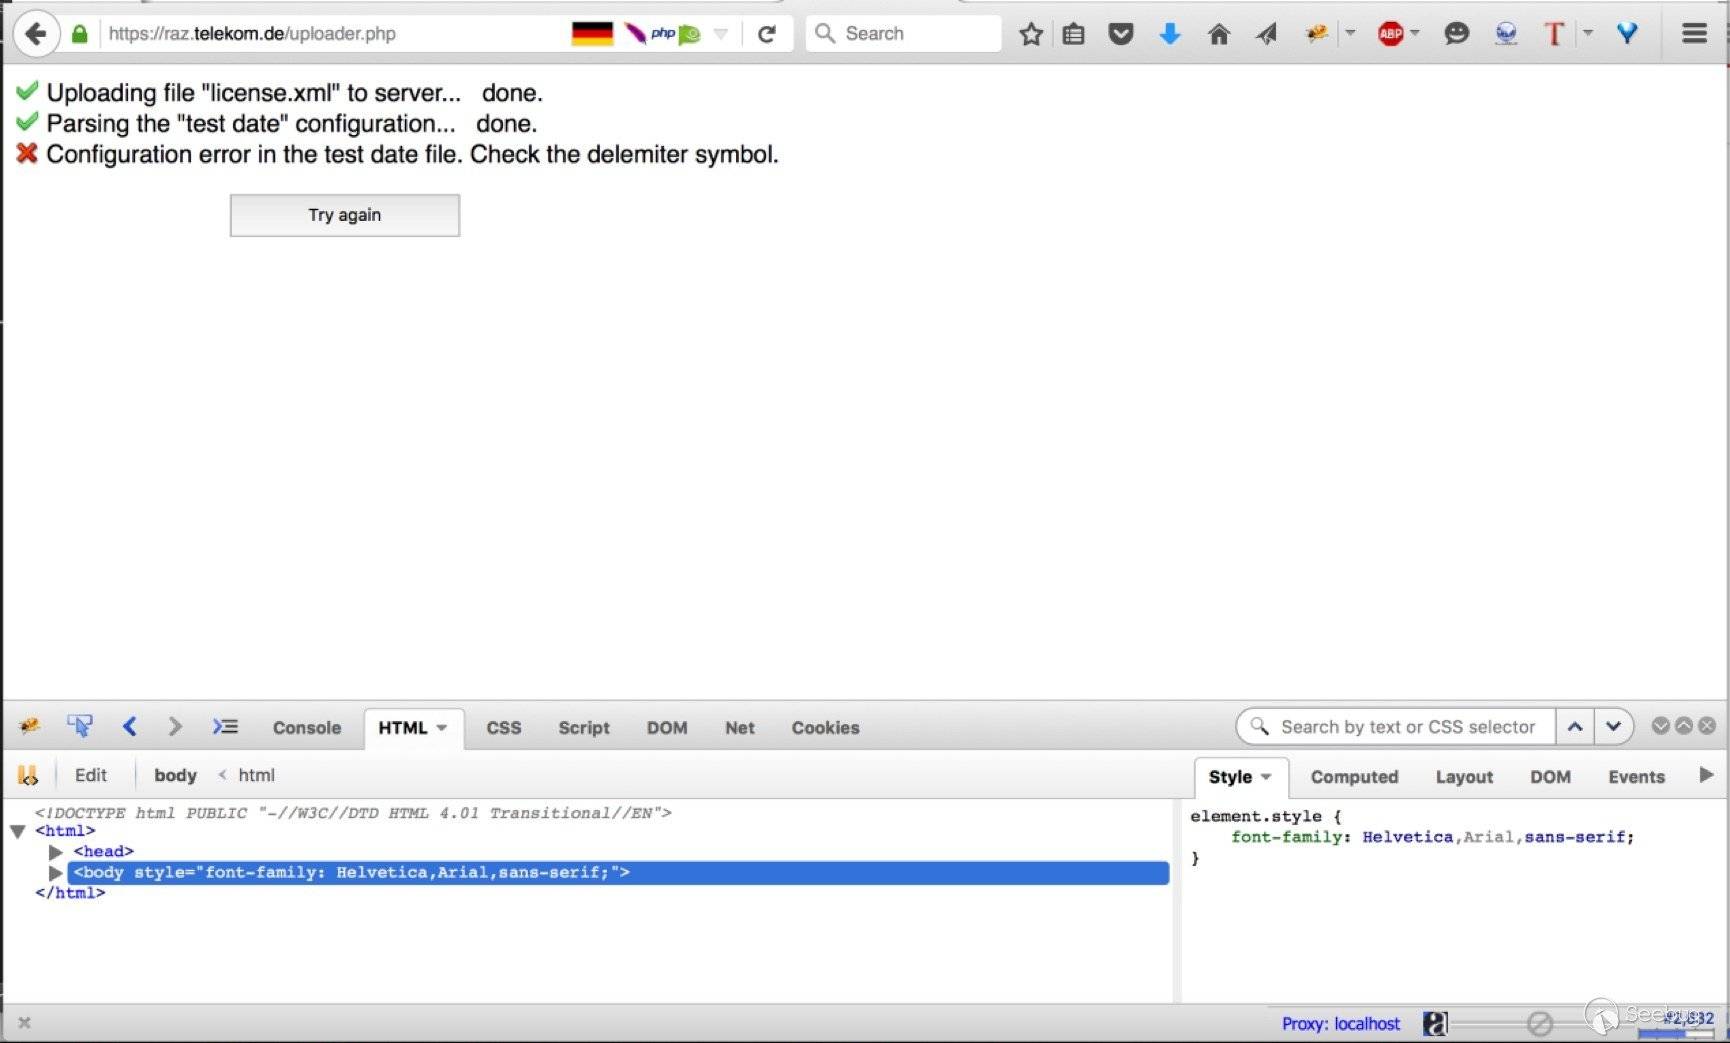Jump to previous search match arrow
The image size is (1730, 1043).
click(x=1575, y=727)
